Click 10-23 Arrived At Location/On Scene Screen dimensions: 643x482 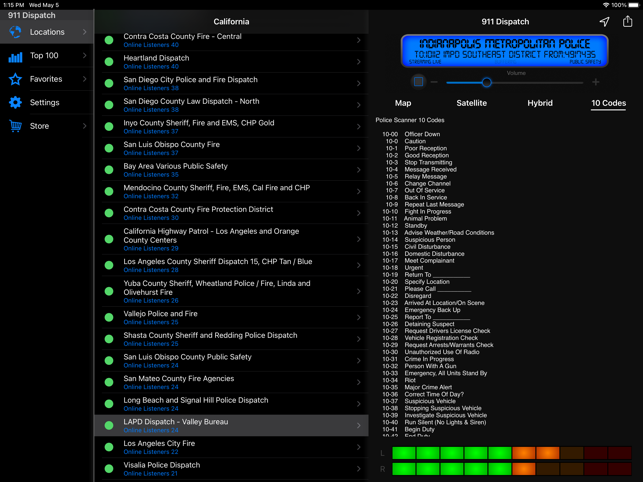pos(433,303)
